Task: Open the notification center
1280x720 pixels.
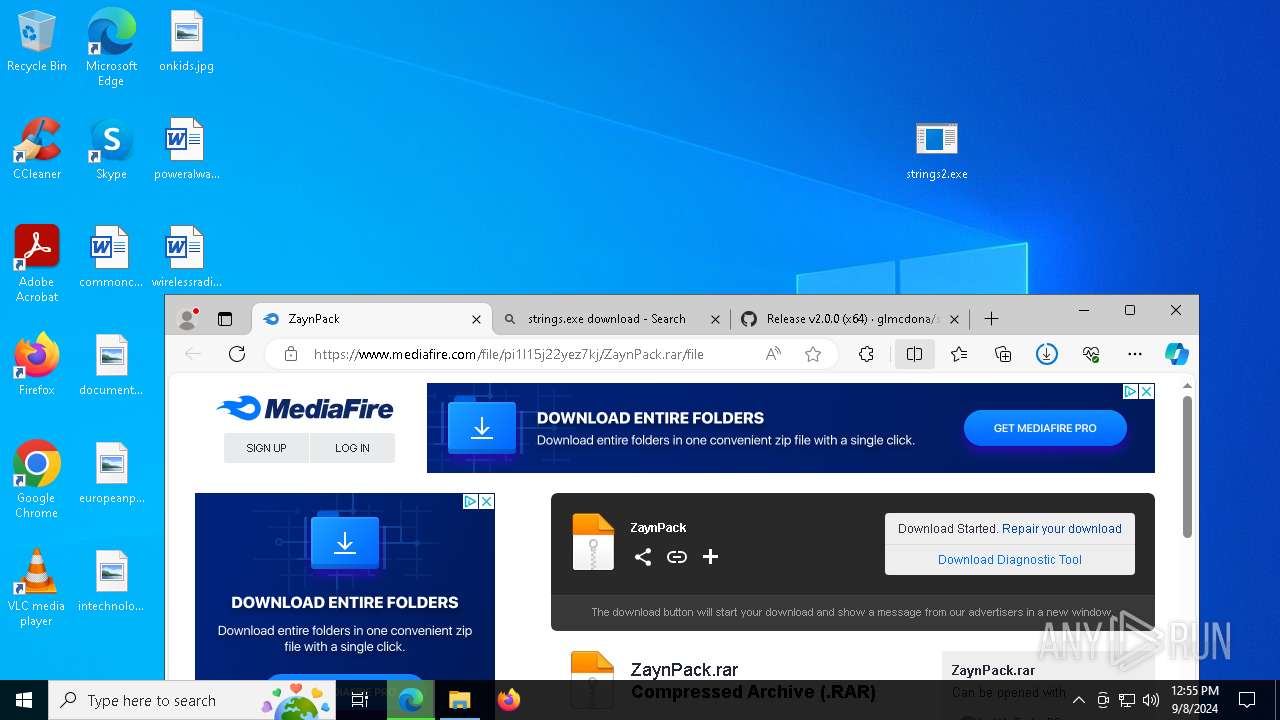Action: [x=1247, y=700]
